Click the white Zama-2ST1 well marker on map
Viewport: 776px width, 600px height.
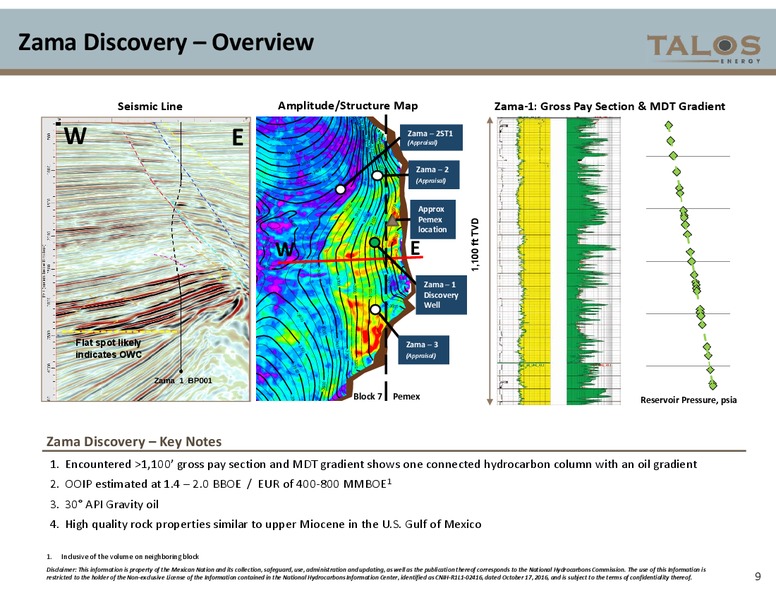340,189
